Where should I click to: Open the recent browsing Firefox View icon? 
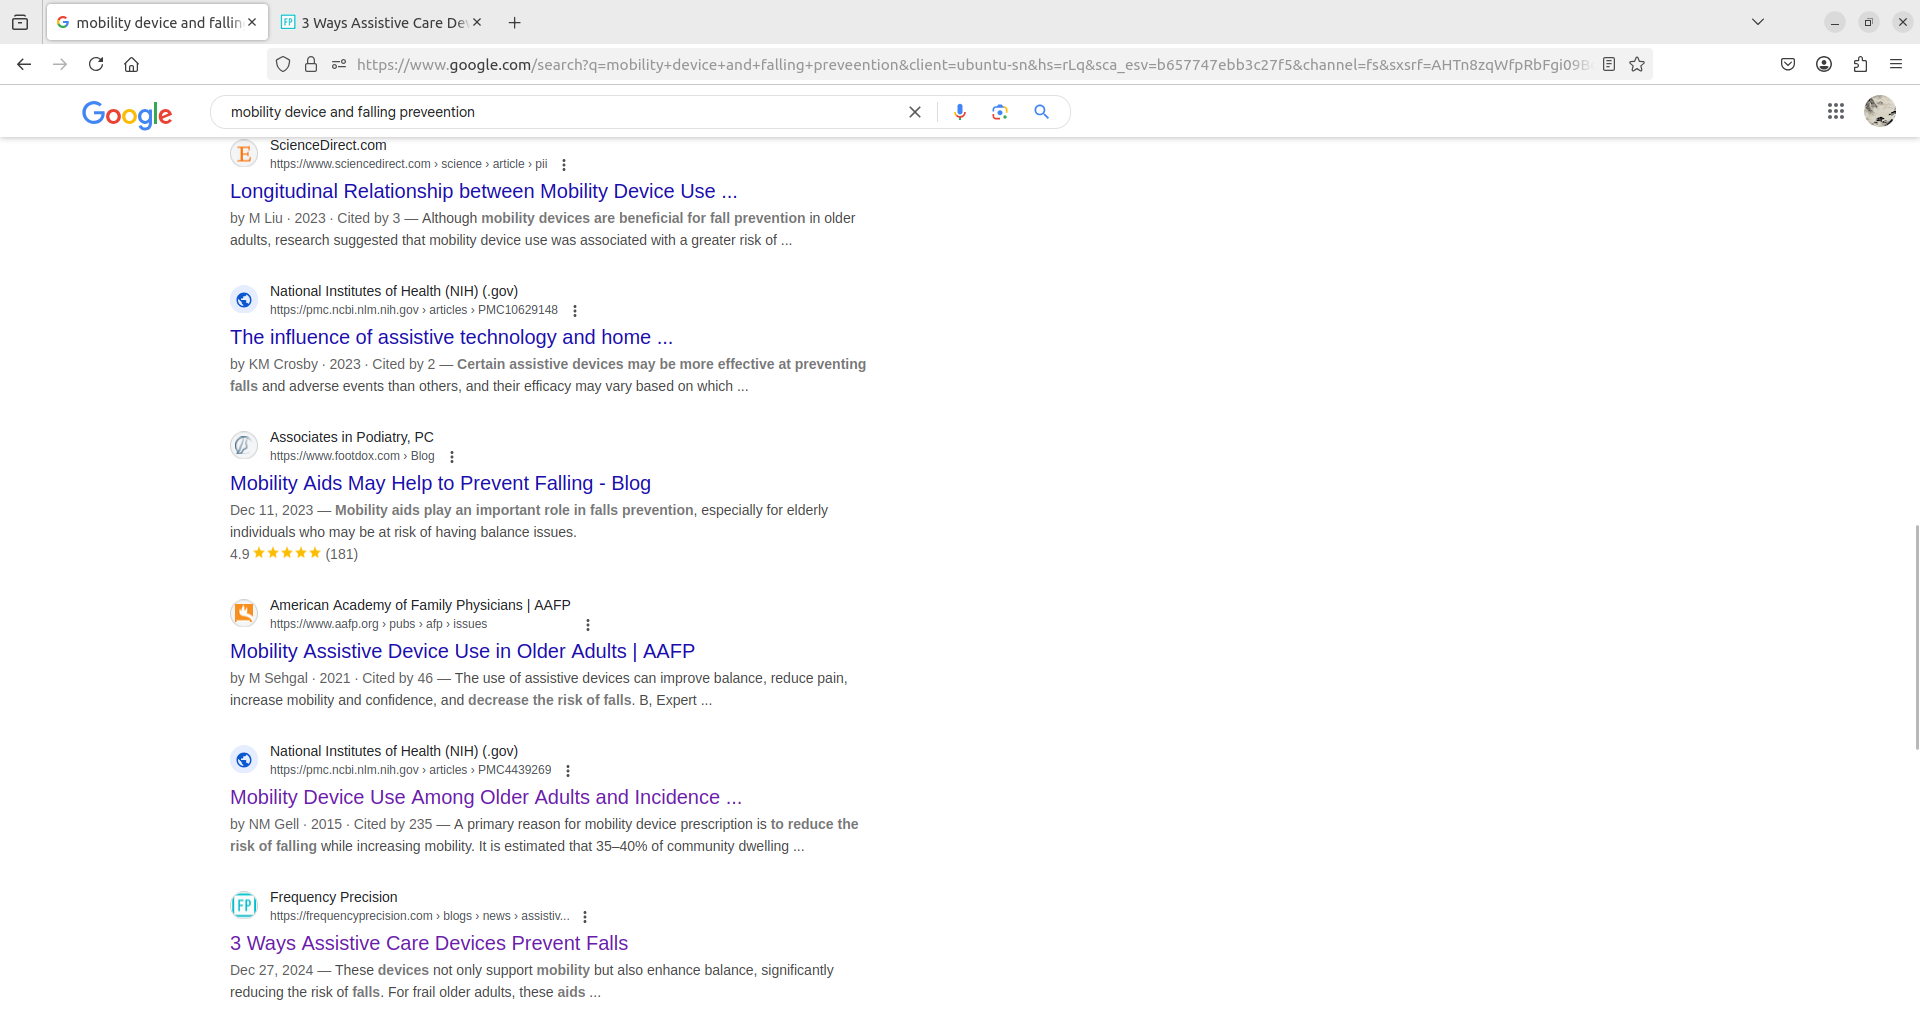click(20, 22)
